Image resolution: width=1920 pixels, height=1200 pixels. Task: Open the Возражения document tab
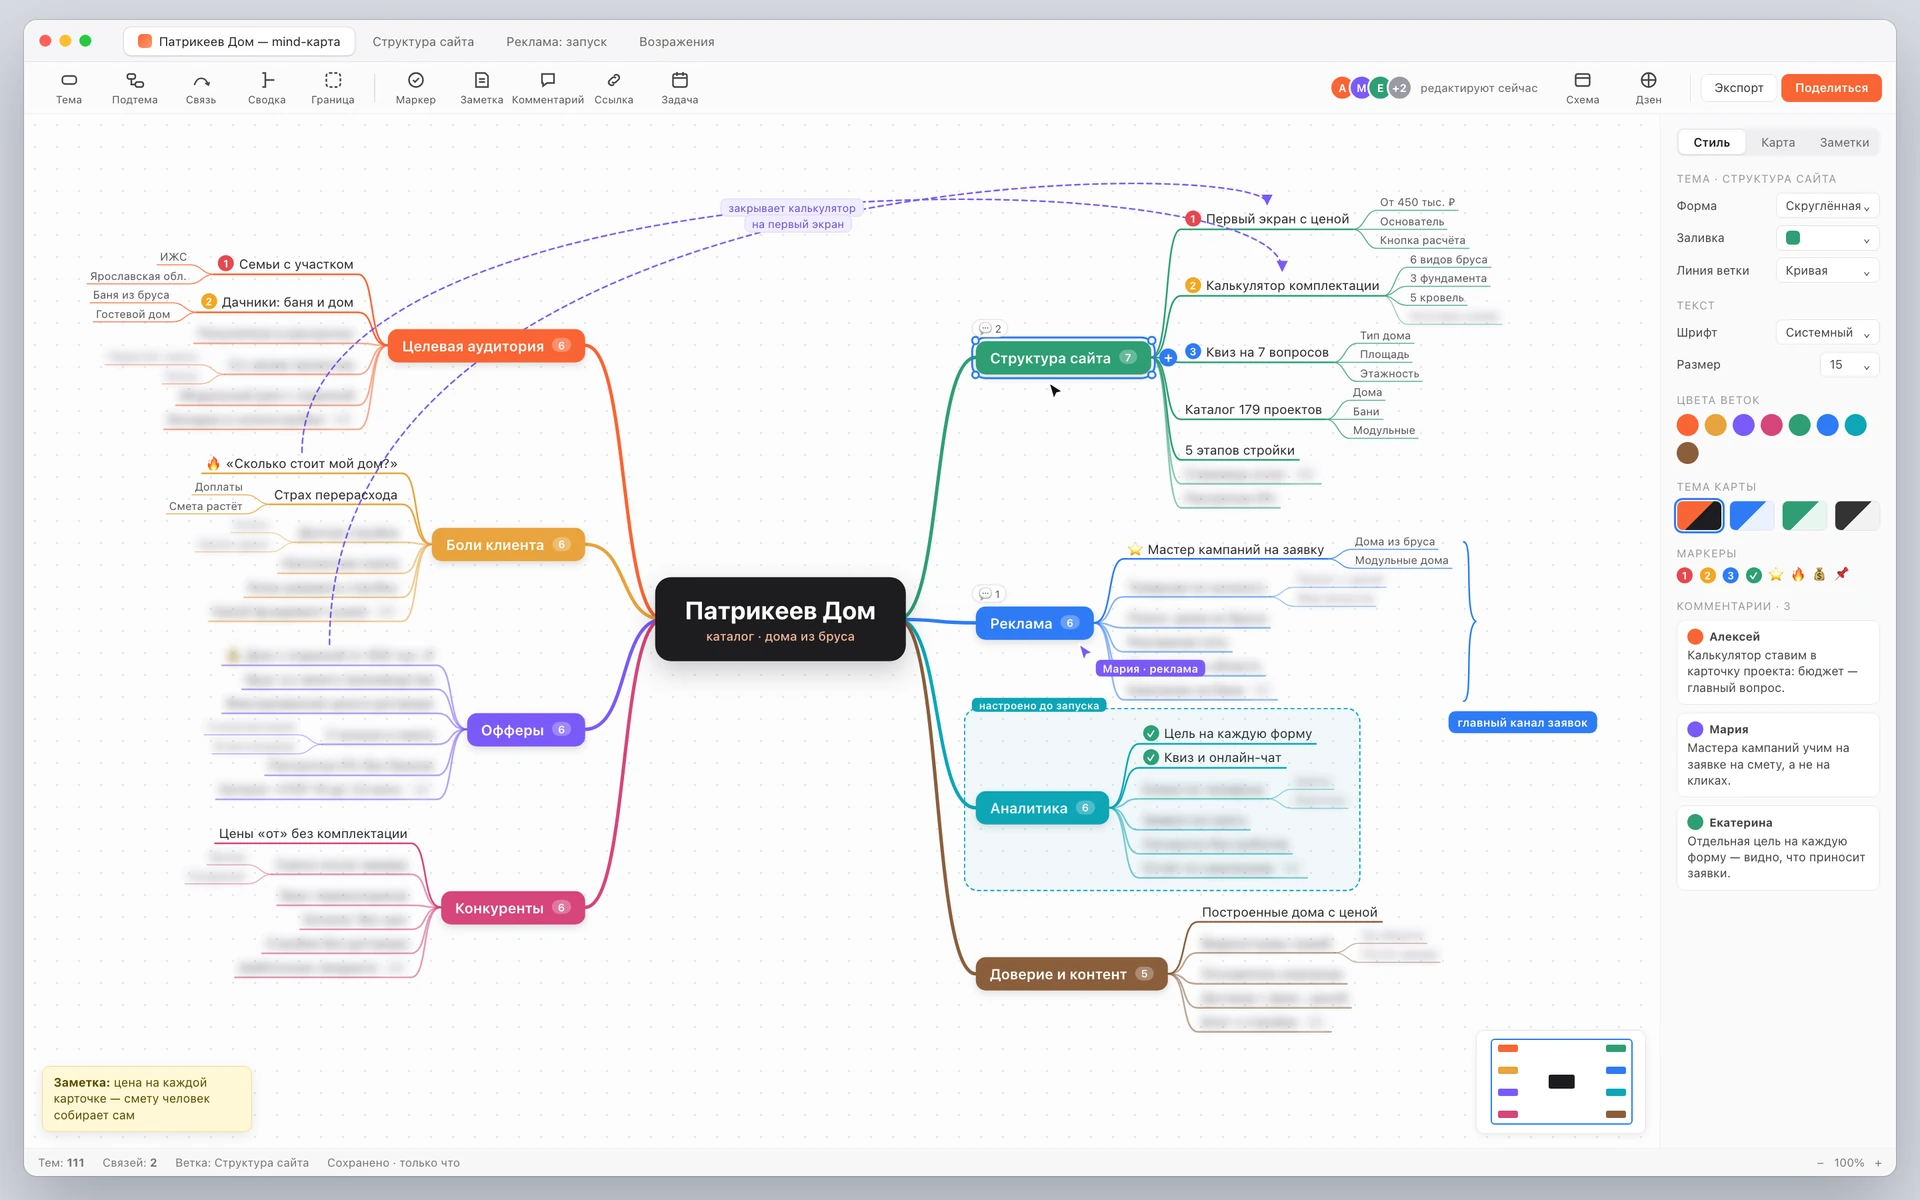pos(677,42)
